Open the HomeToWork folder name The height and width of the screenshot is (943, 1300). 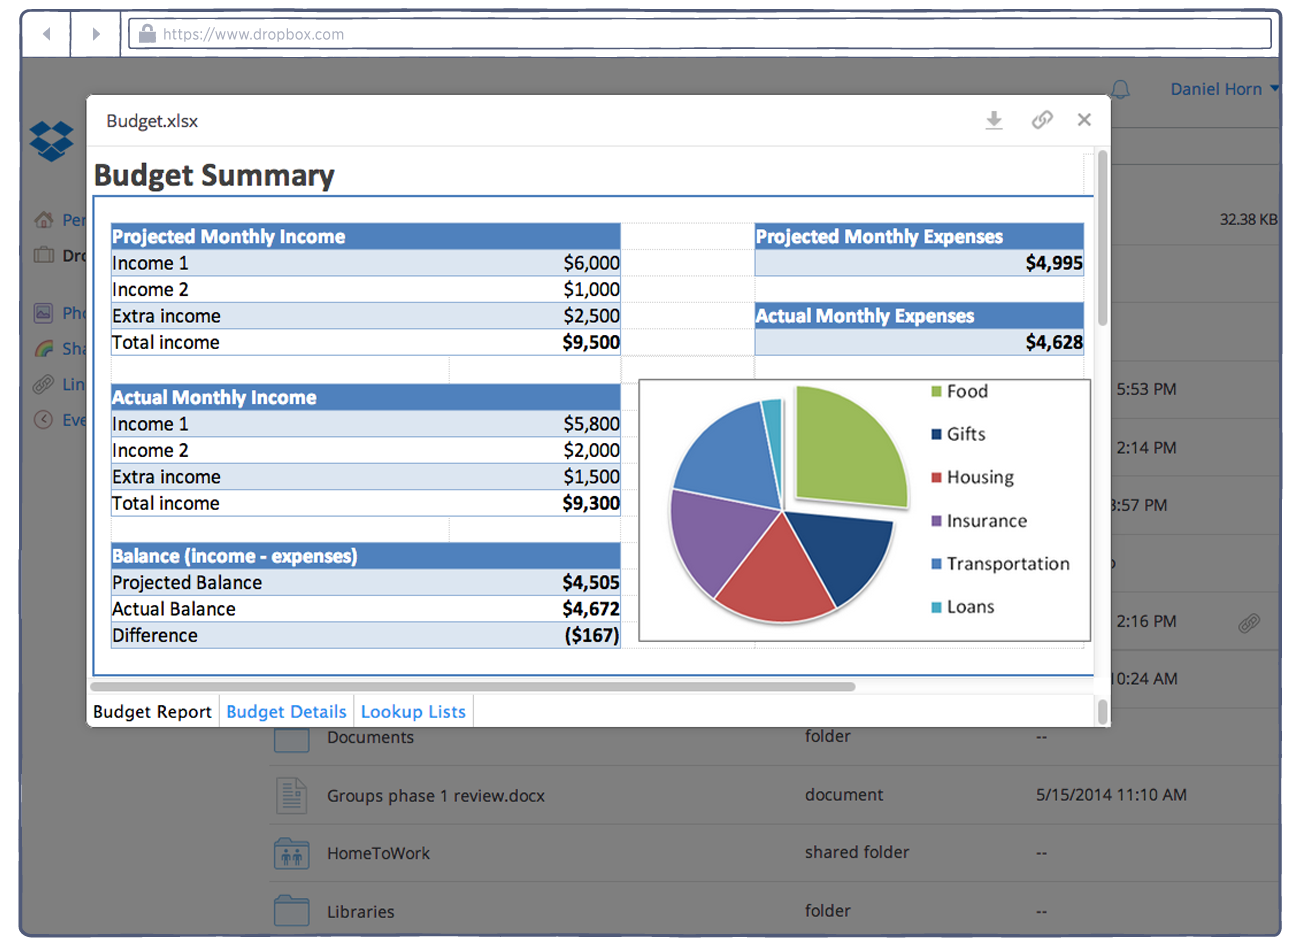pos(378,854)
